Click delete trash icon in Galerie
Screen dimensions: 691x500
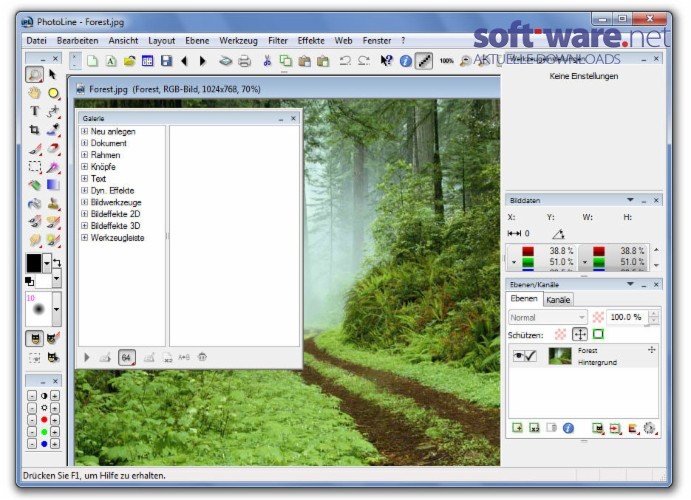pyautogui.click(x=202, y=357)
